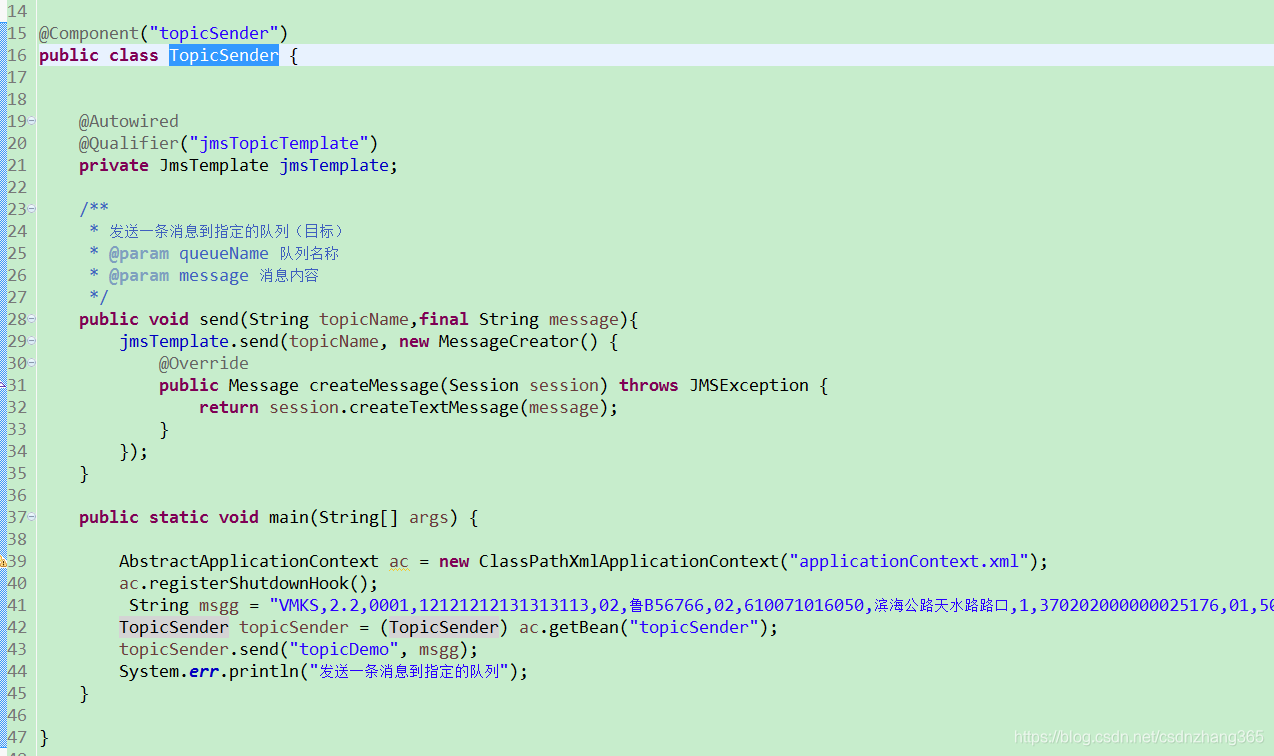Collapse the createMessage fold at line 30
Viewport: 1274px width, 756px height.
tap(32, 363)
